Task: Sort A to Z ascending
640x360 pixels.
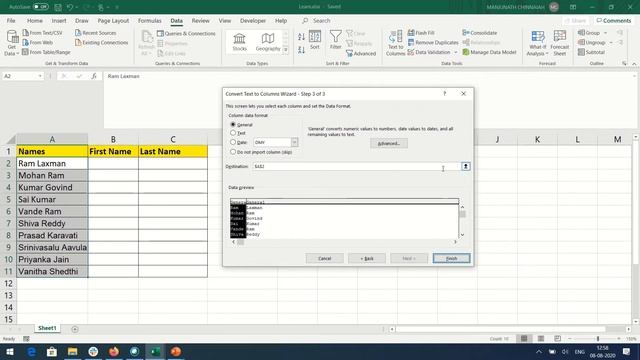Action: click(301, 37)
